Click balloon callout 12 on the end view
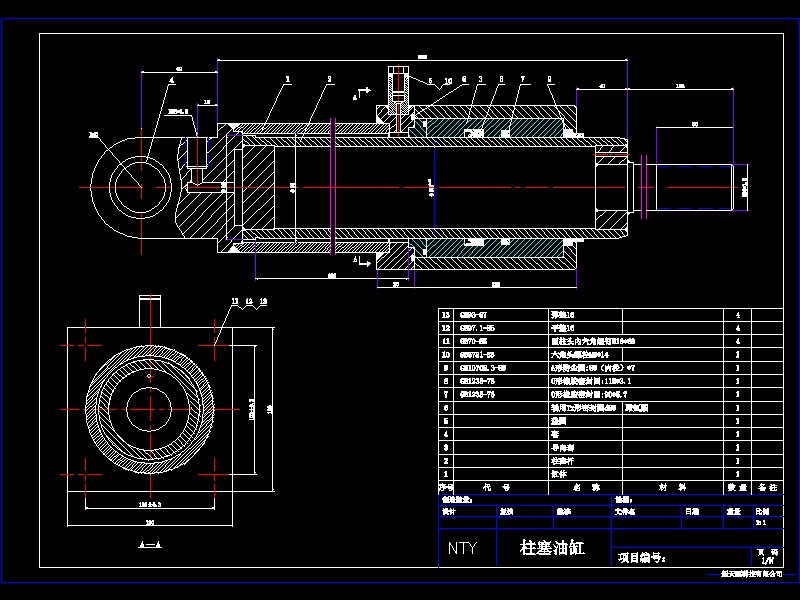Screen dimensions: 800x600 pyautogui.click(x=248, y=301)
